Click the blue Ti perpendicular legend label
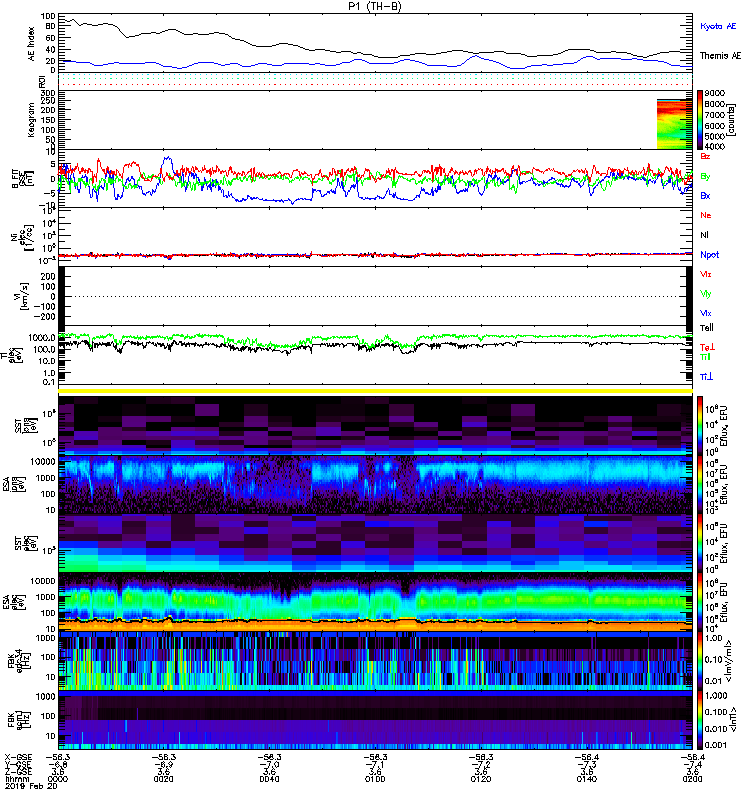 706,377
